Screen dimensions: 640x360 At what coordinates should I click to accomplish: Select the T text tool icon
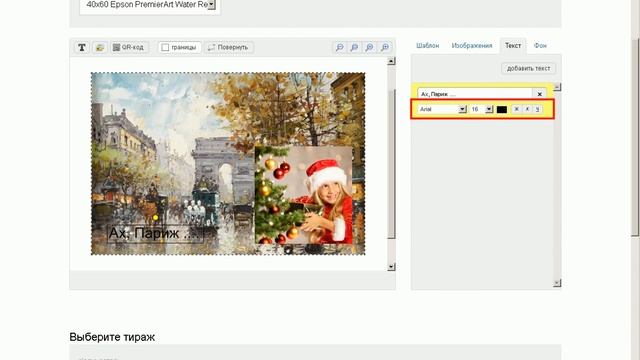click(82, 47)
